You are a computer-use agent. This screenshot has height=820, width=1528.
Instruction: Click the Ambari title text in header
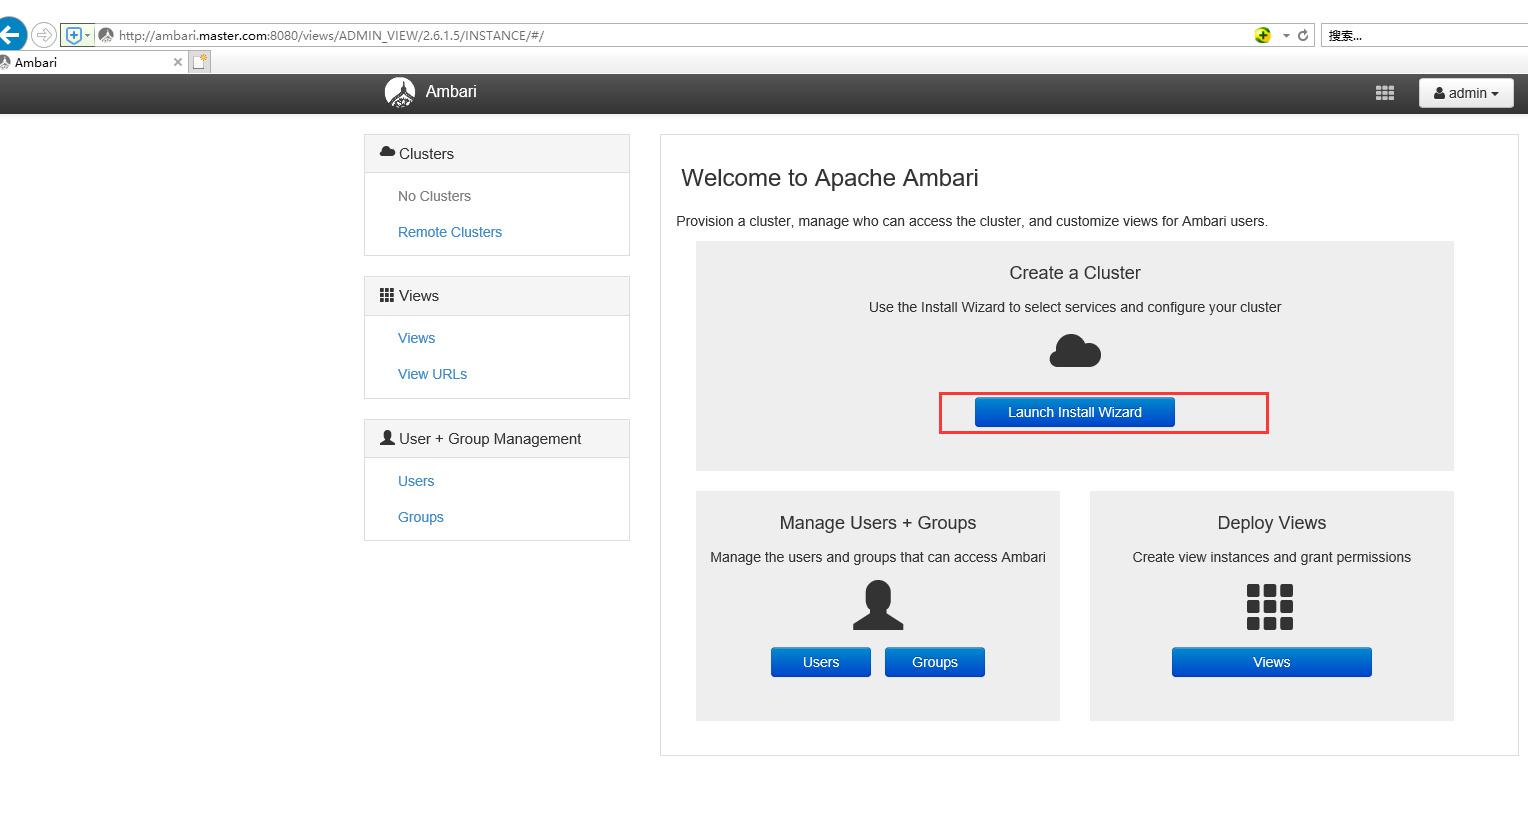pos(451,92)
